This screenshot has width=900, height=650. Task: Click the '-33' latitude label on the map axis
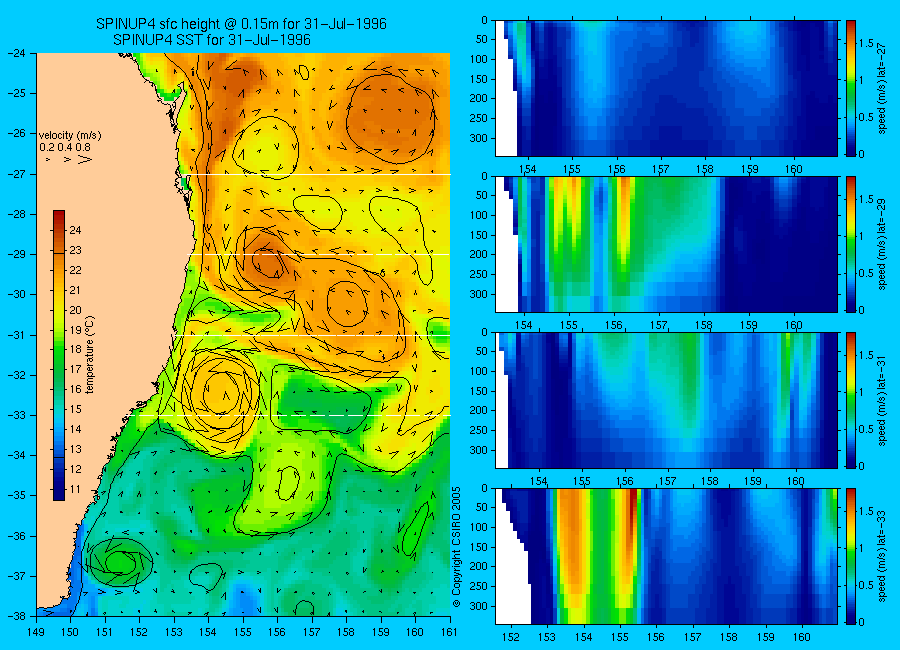15,415
